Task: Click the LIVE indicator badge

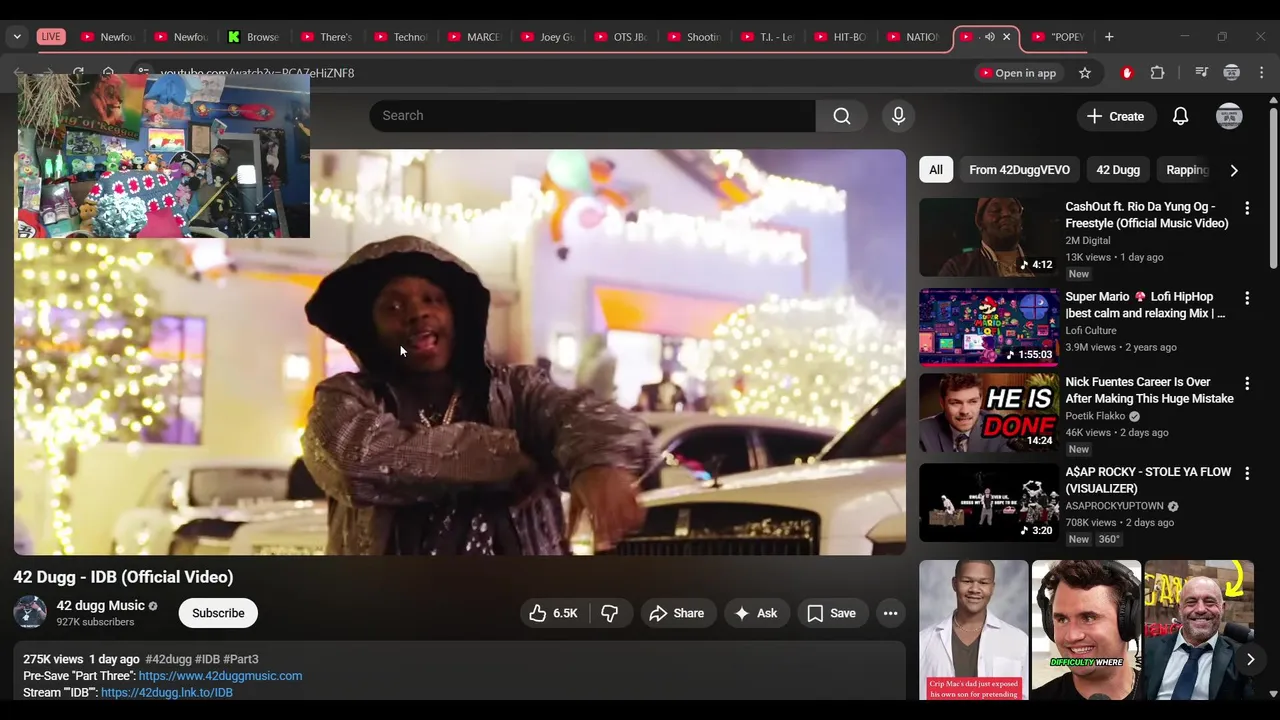Action: coord(51,37)
